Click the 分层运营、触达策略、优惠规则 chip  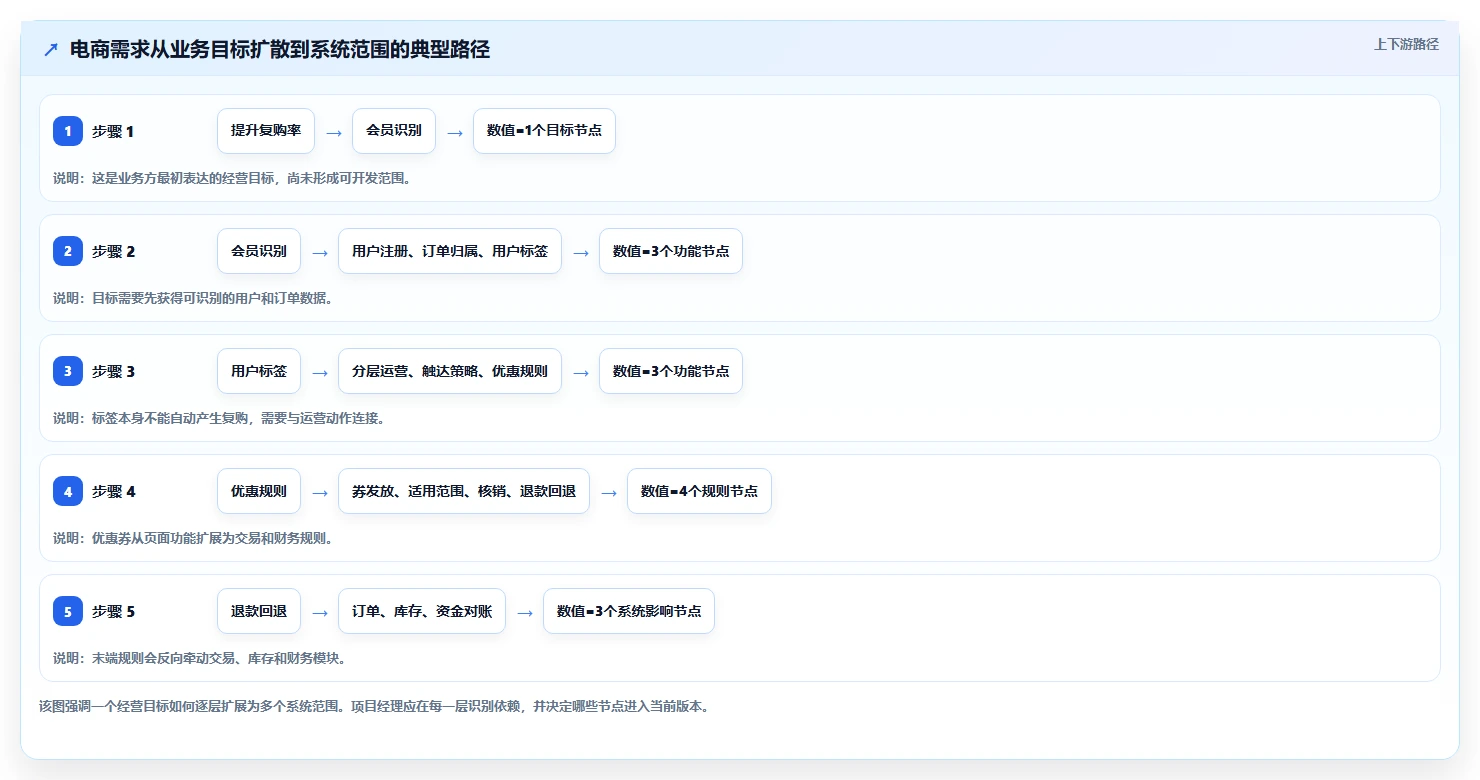[450, 371]
